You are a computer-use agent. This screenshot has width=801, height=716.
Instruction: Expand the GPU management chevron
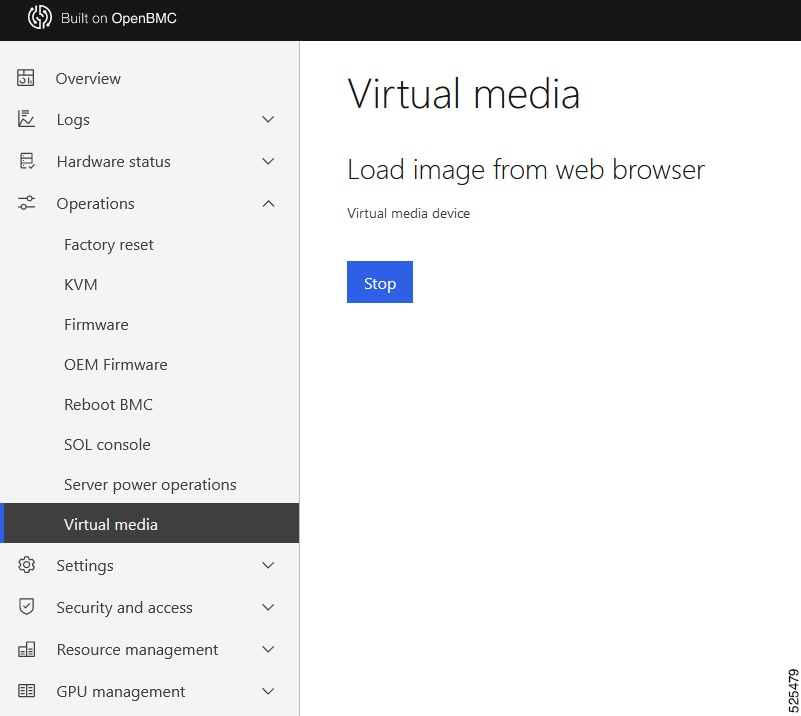pyautogui.click(x=268, y=692)
